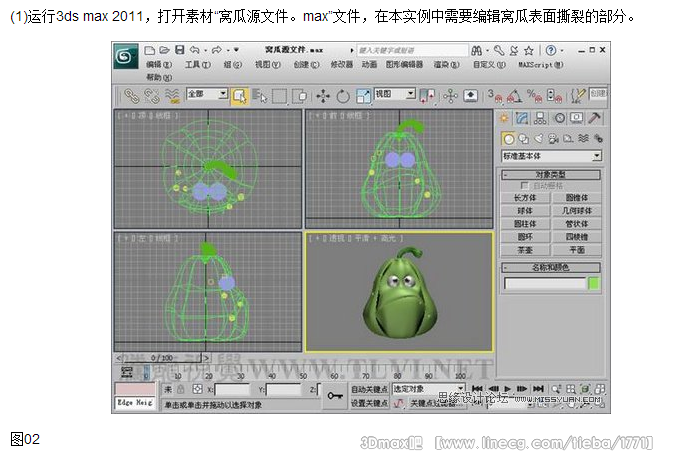Click the Redo arrow icon
Viewport: 682px width, 460px height.
pos(216,50)
